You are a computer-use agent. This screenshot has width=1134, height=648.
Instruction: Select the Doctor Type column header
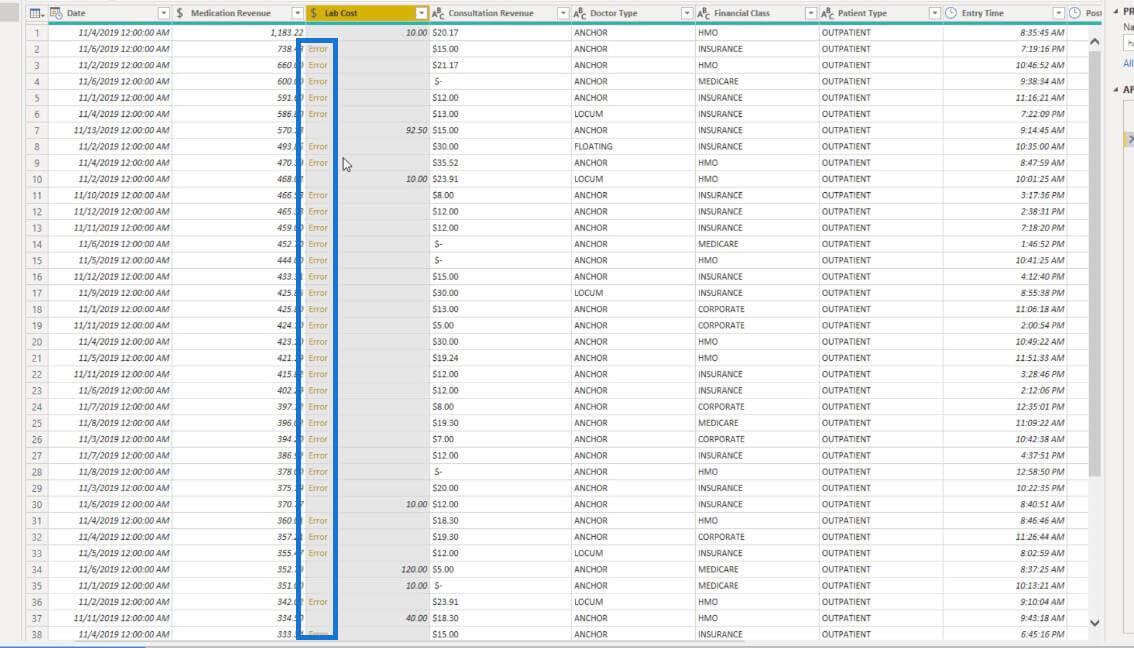click(x=633, y=13)
